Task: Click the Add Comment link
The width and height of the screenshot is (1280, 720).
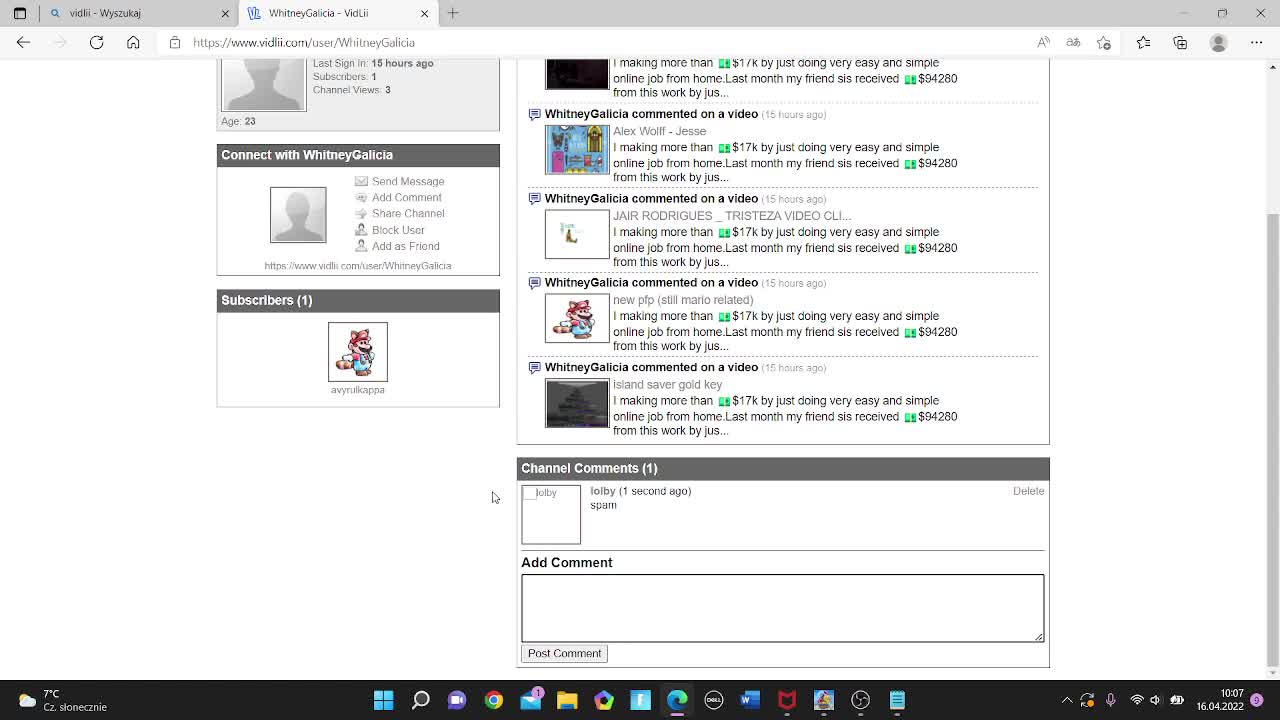Action: (407, 197)
